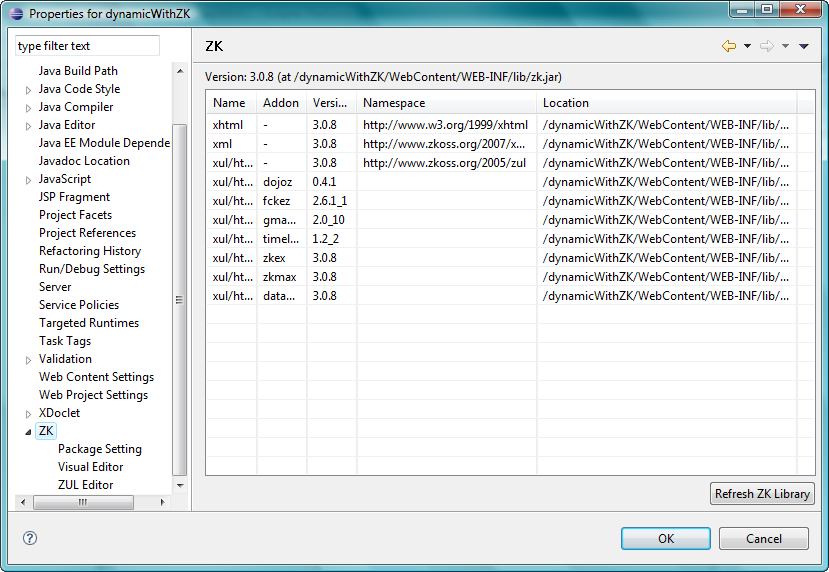Open JSP Fragment properties page
This screenshot has height=572, width=829.
[x=75, y=197]
